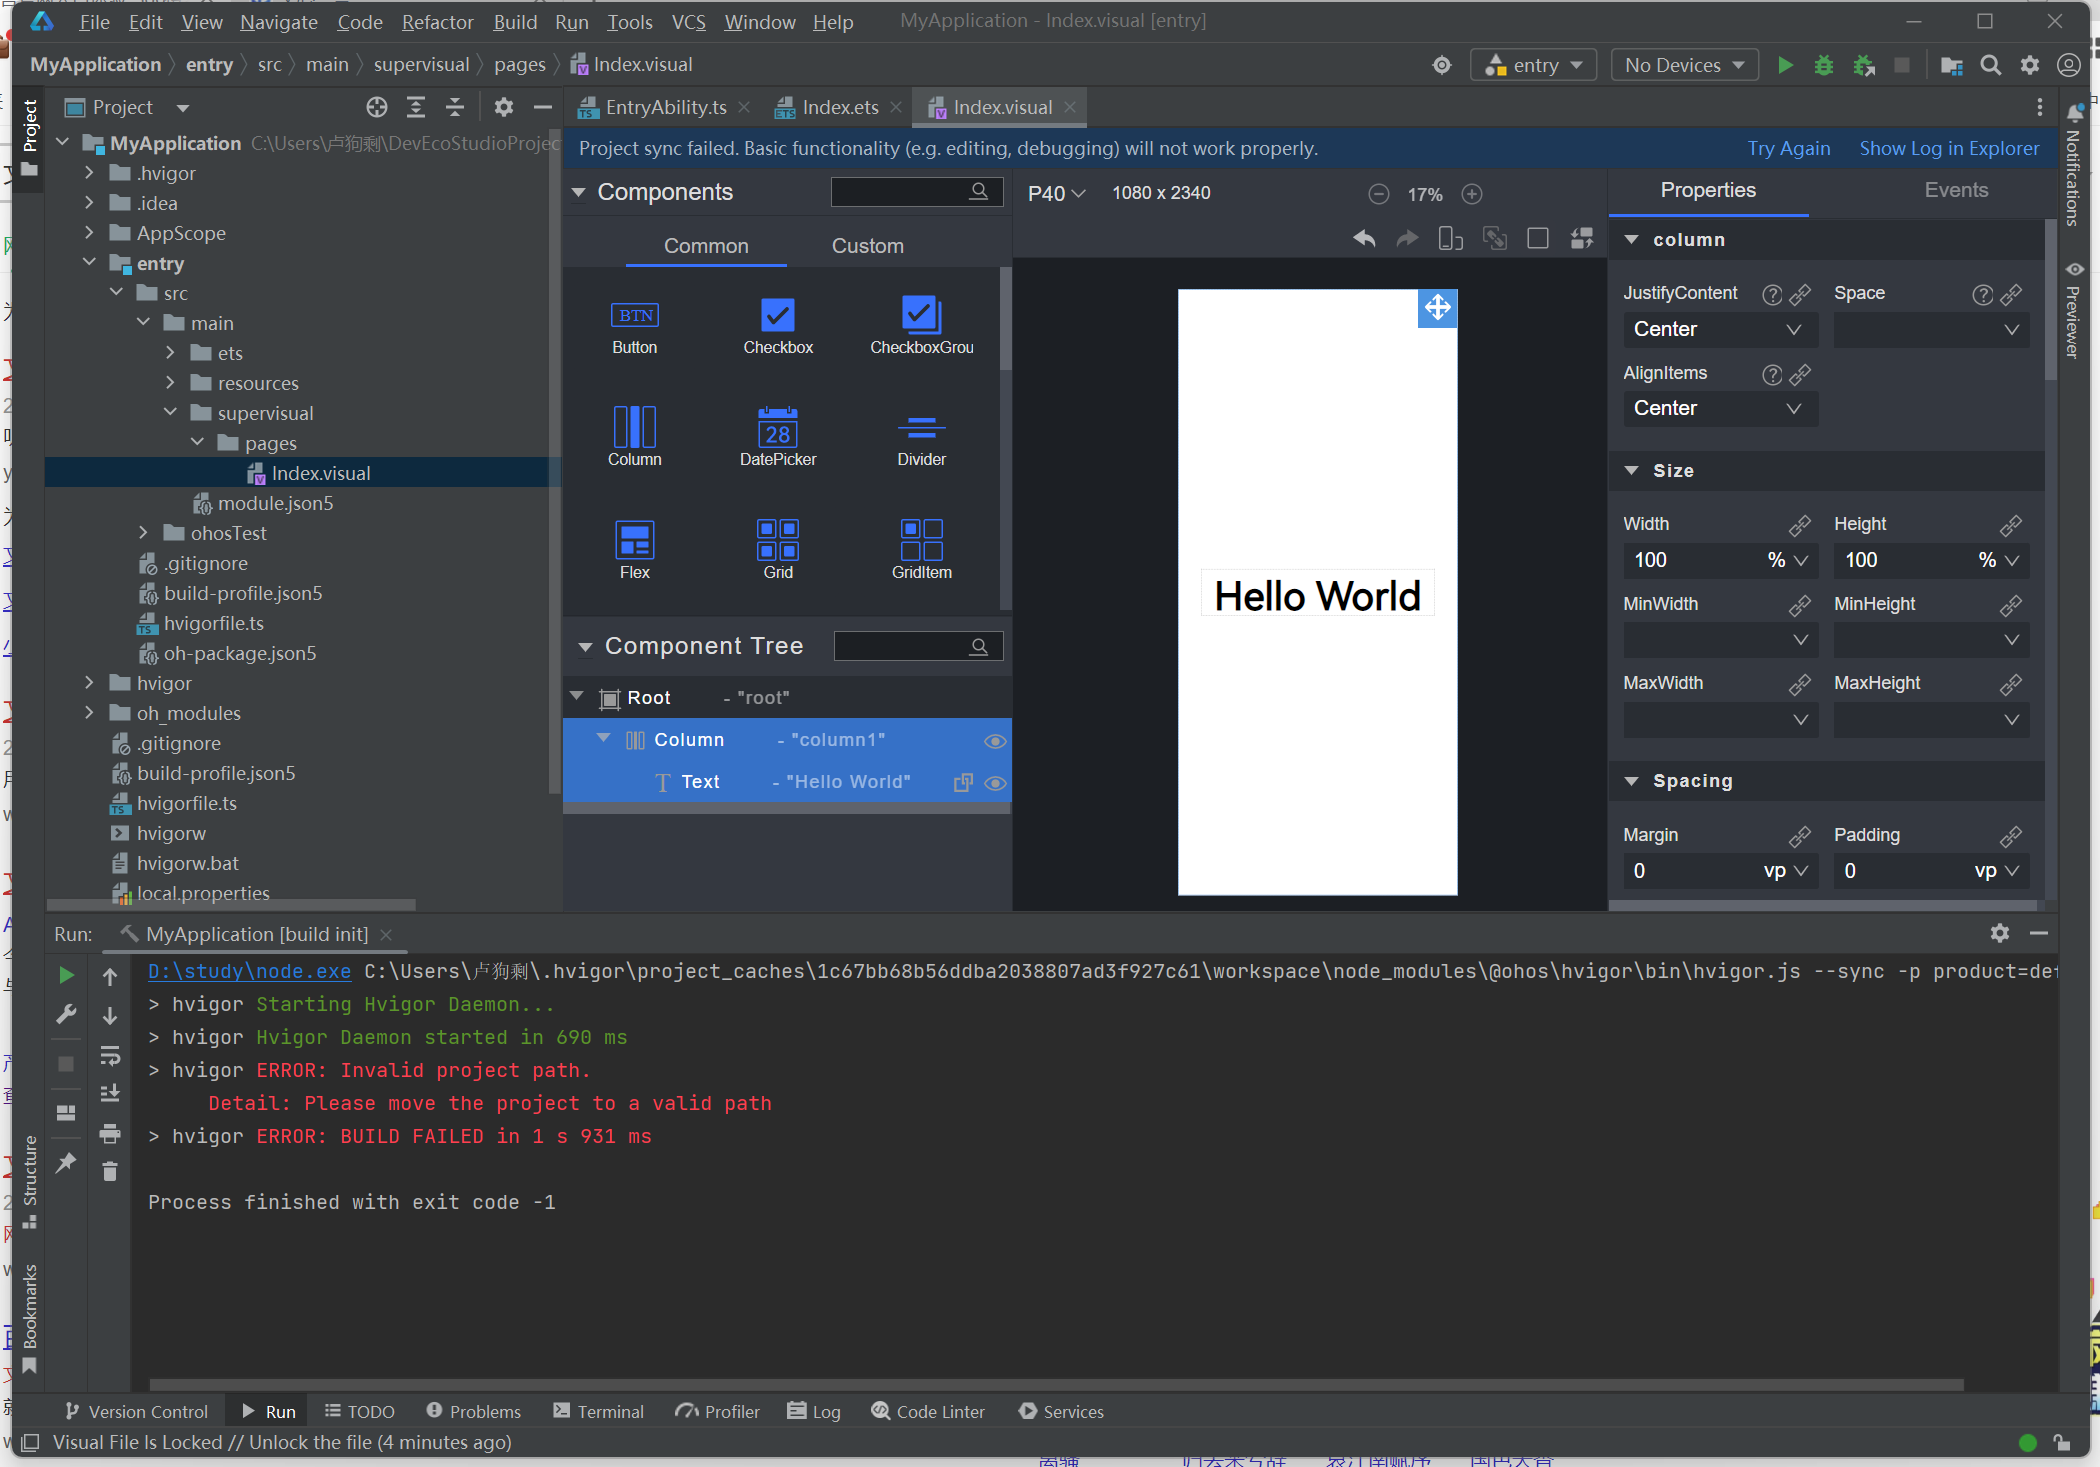This screenshot has width=2100, height=1467.
Task: Open the D:\study\node.exe link
Action: point(249,971)
